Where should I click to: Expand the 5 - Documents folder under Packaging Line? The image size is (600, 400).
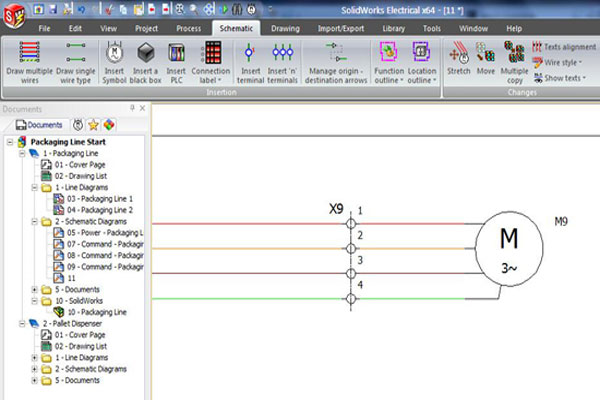coord(35,290)
